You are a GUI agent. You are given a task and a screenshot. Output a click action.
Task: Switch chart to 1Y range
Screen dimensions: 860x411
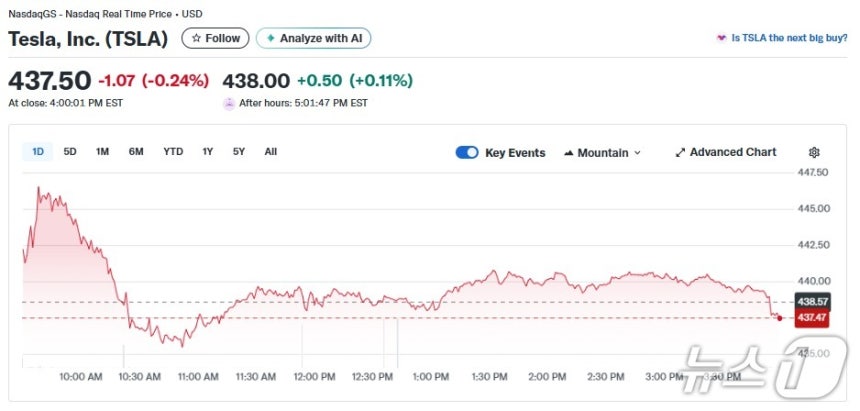pos(208,152)
